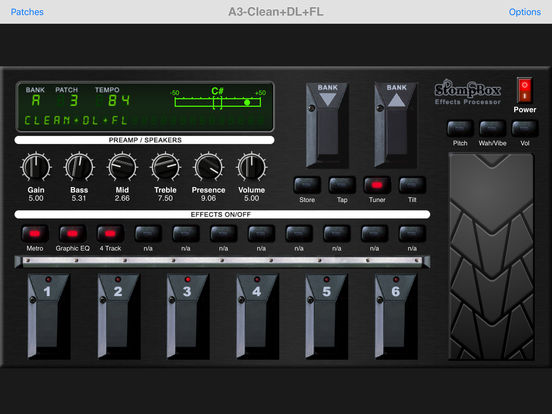The image size is (552, 414).
Task: Click the Store button
Action: pyautogui.click(x=307, y=185)
